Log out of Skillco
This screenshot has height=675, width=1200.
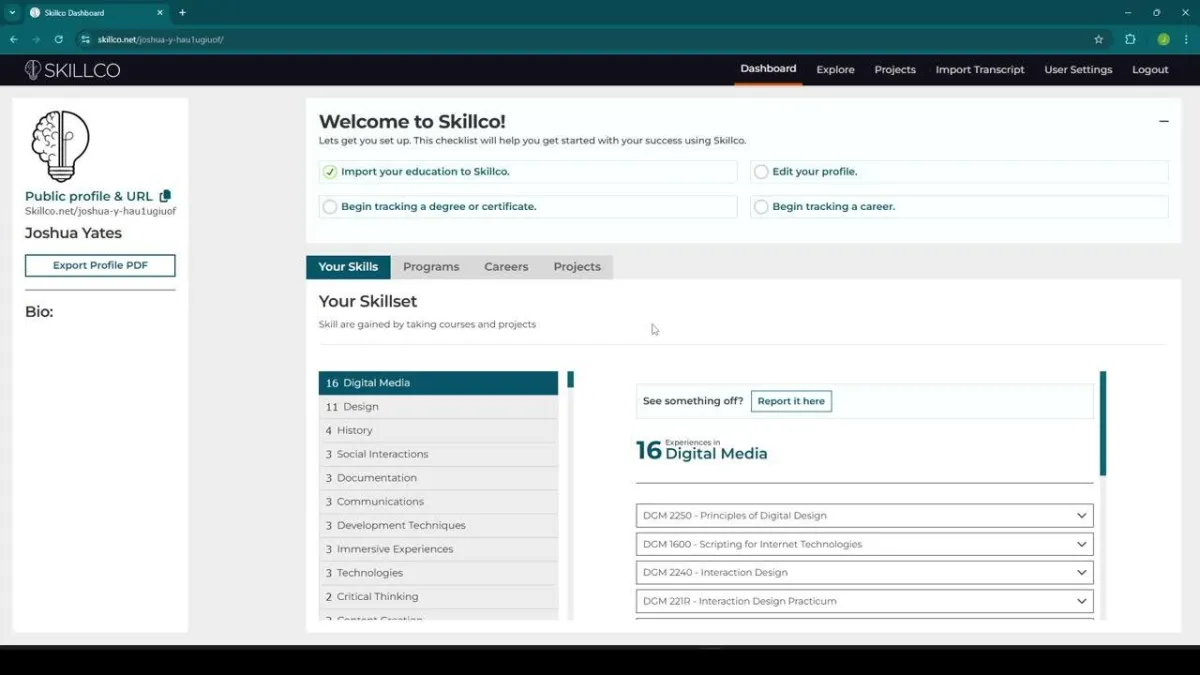point(1150,70)
